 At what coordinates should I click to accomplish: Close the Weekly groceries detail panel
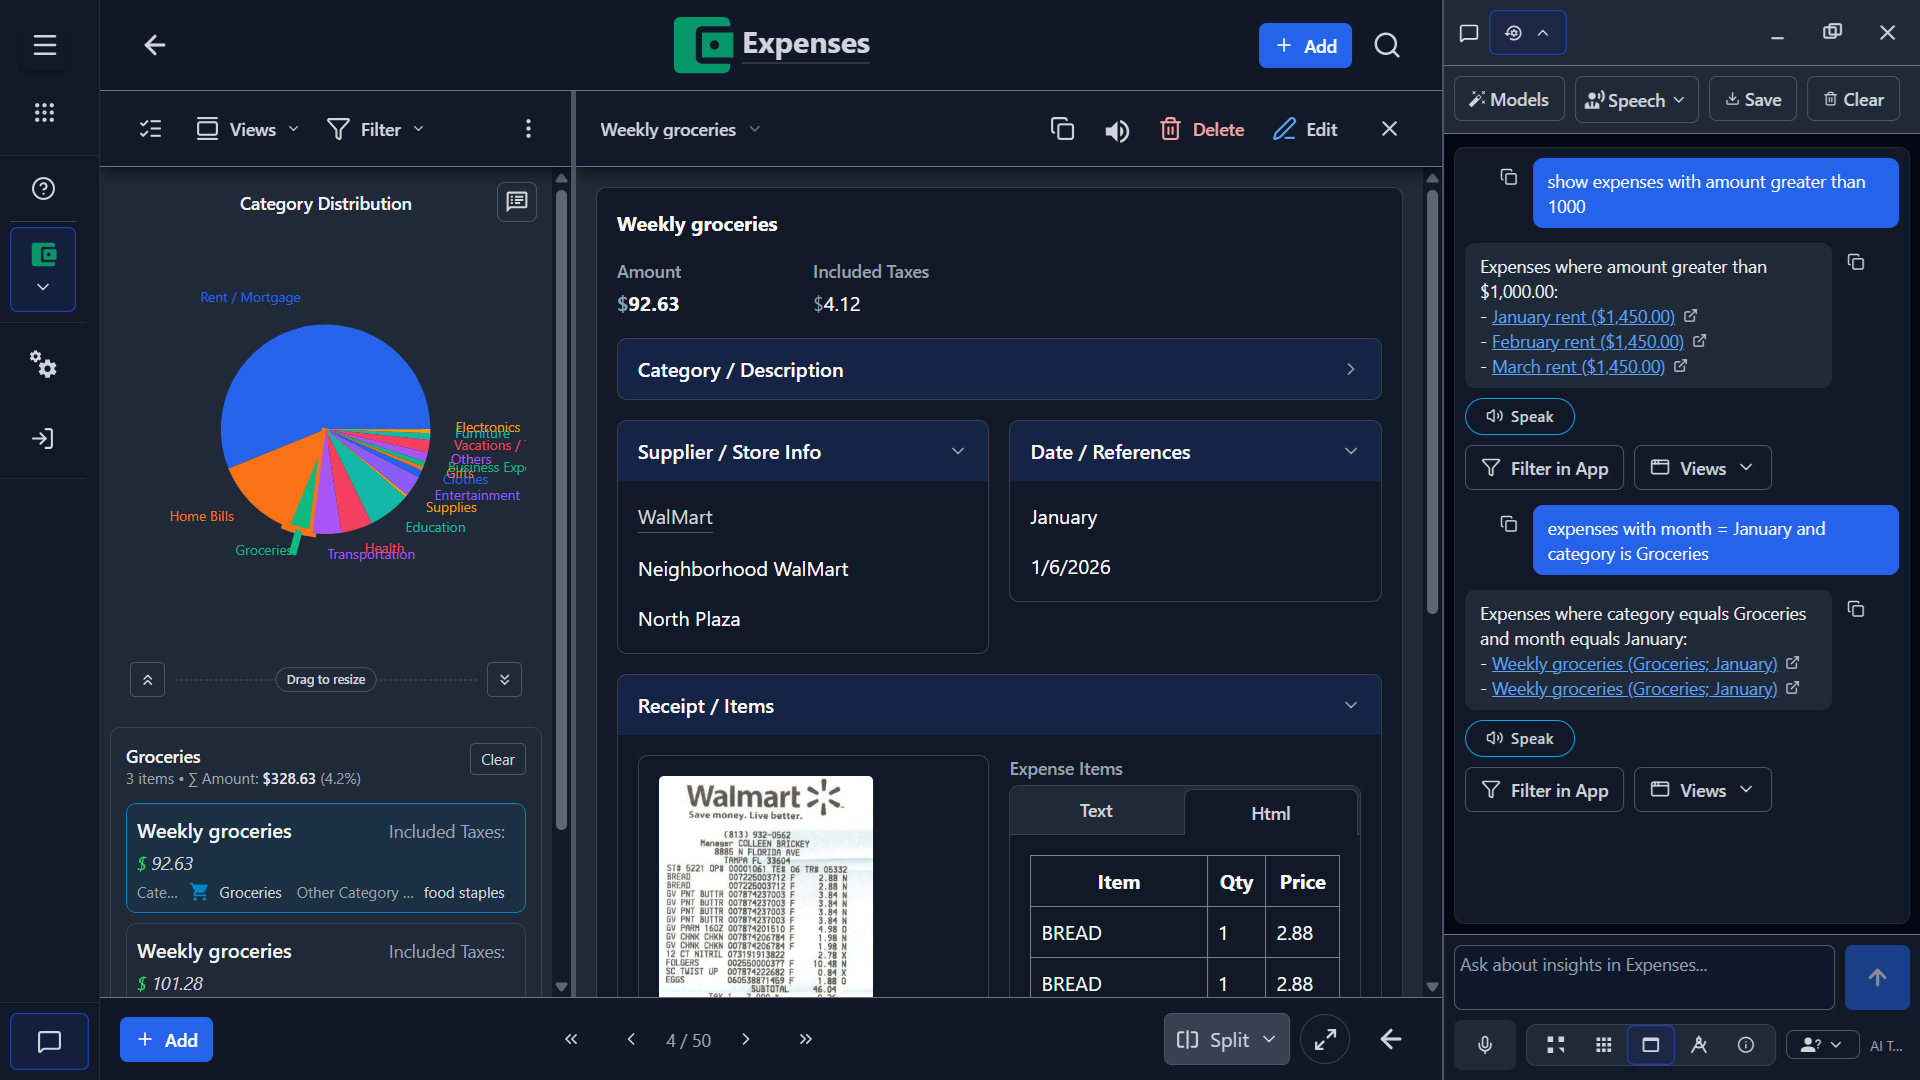point(1389,129)
